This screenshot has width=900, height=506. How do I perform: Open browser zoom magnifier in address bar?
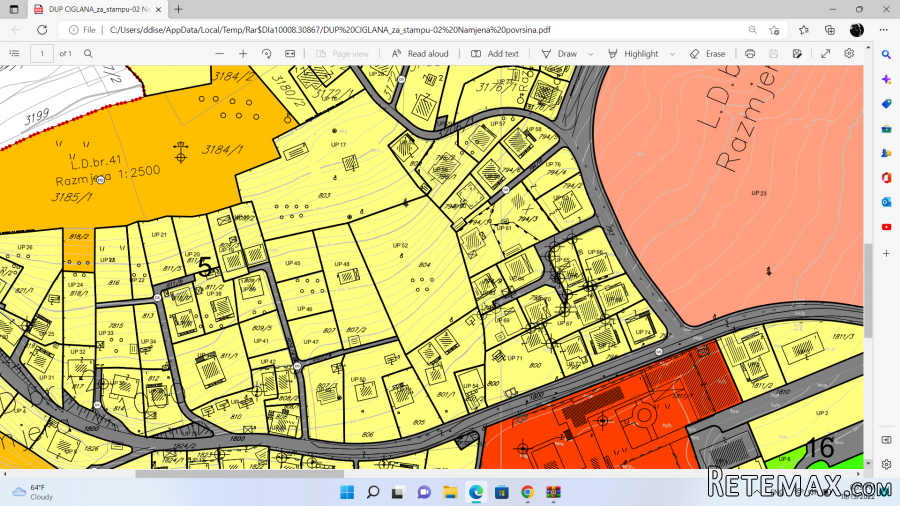pyautogui.click(x=752, y=30)
